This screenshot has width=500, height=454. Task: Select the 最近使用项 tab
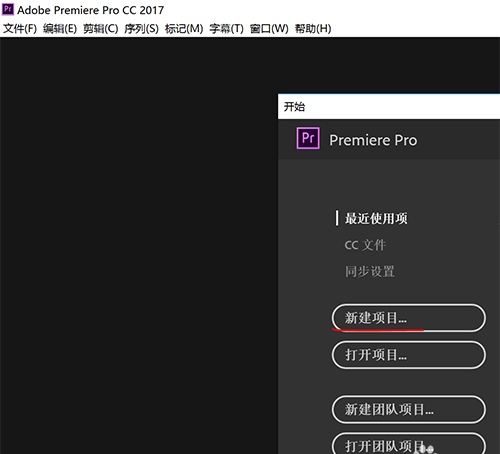pyautogui.click(x=376, y=219)
